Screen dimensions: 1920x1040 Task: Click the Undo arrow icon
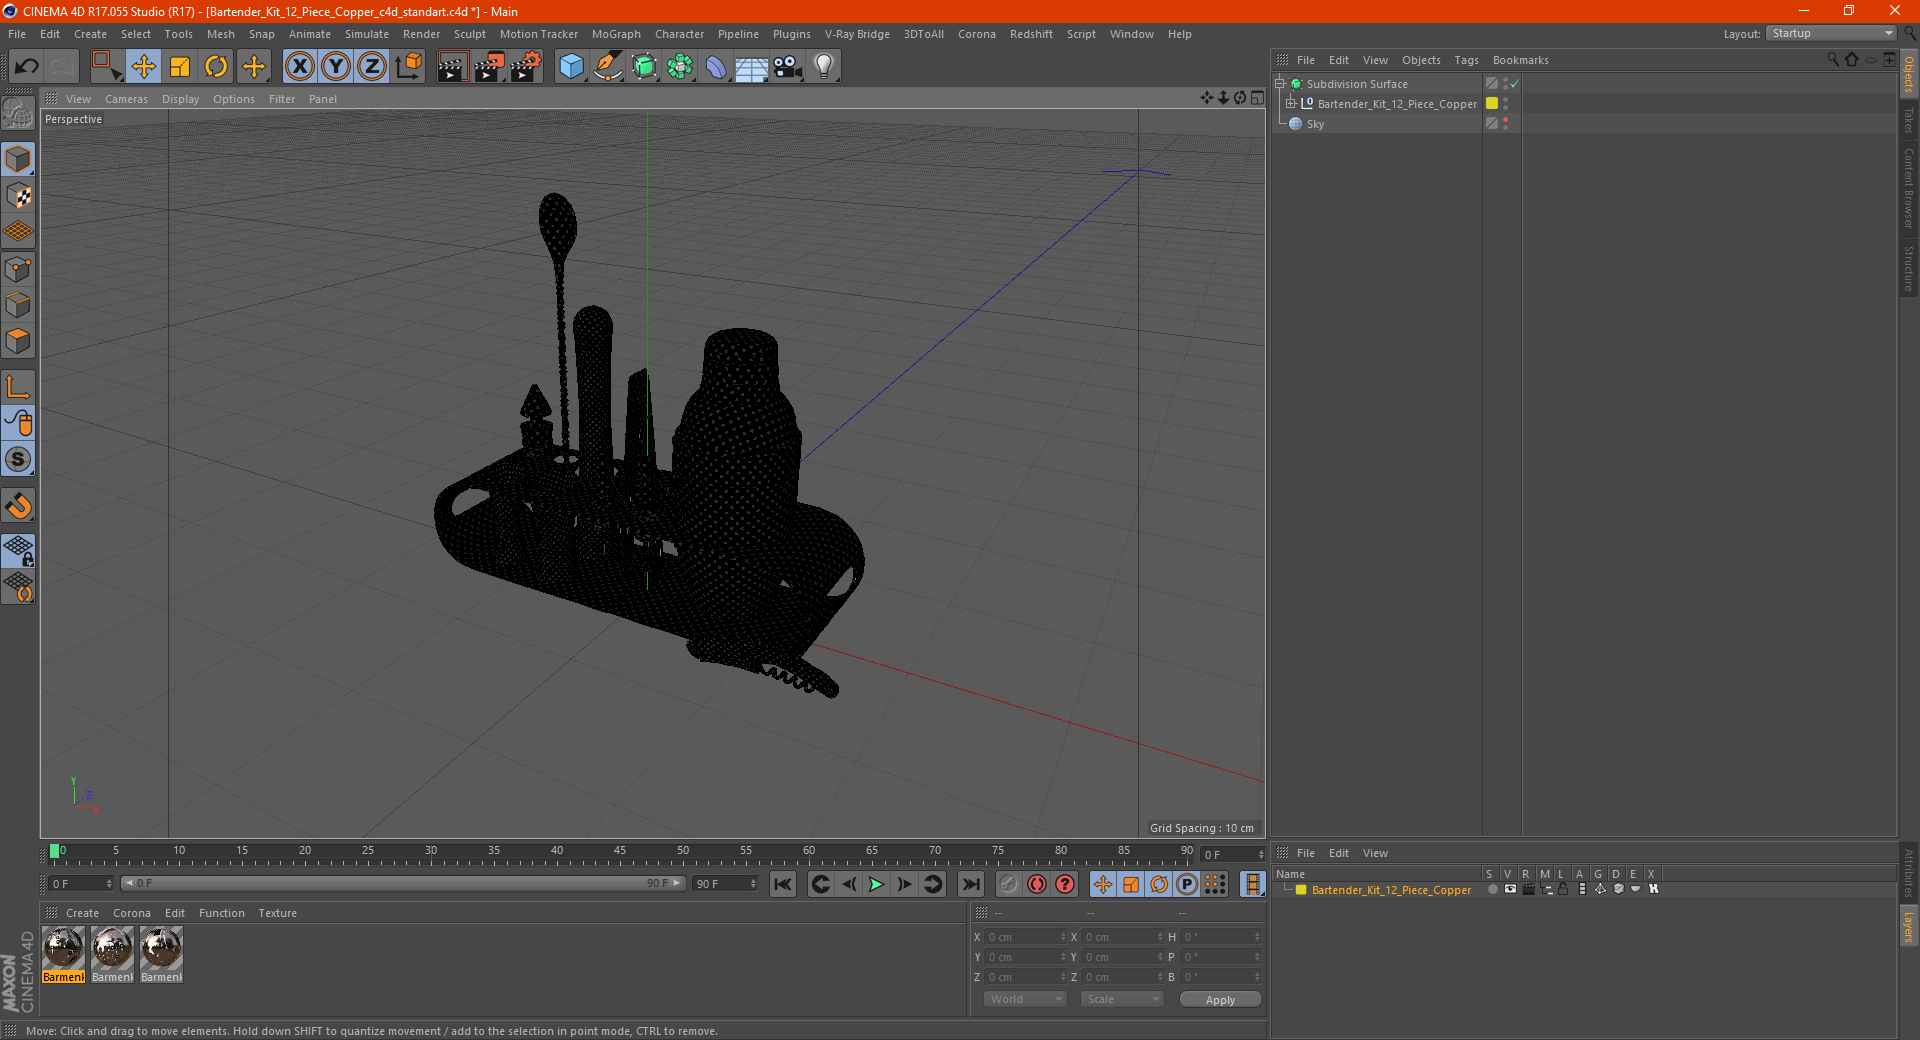[26, 67]
